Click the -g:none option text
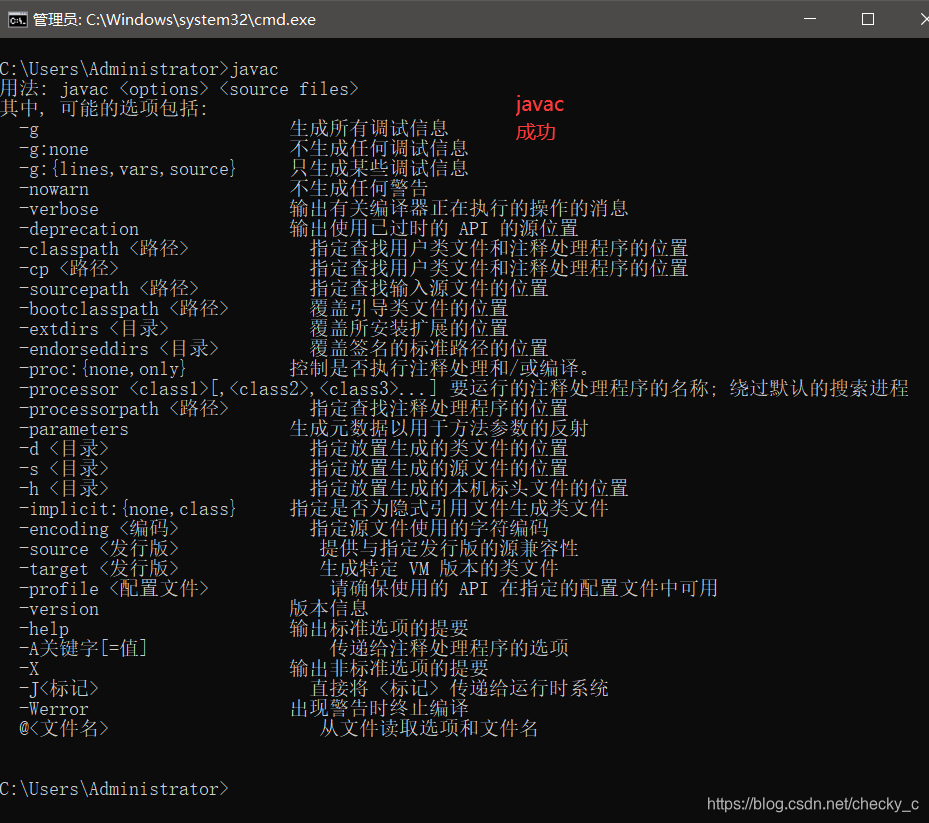 [x=54, y=149]
